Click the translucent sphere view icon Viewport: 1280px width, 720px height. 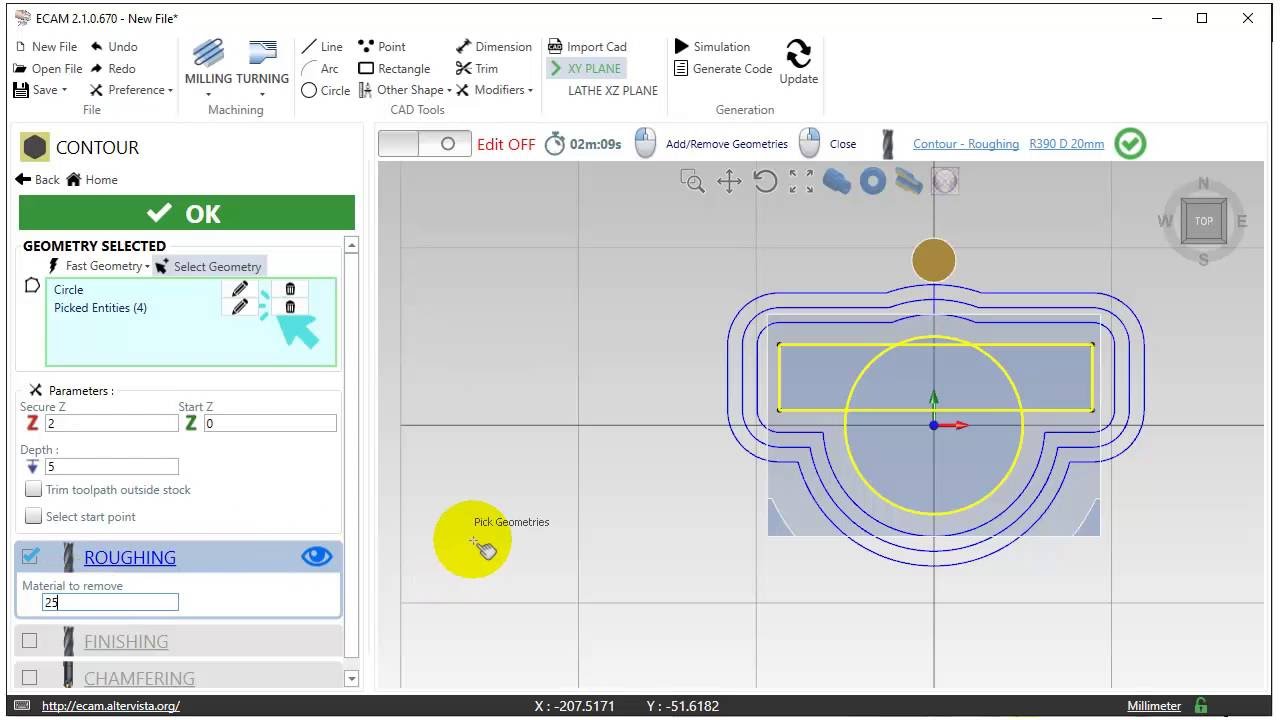945,181
